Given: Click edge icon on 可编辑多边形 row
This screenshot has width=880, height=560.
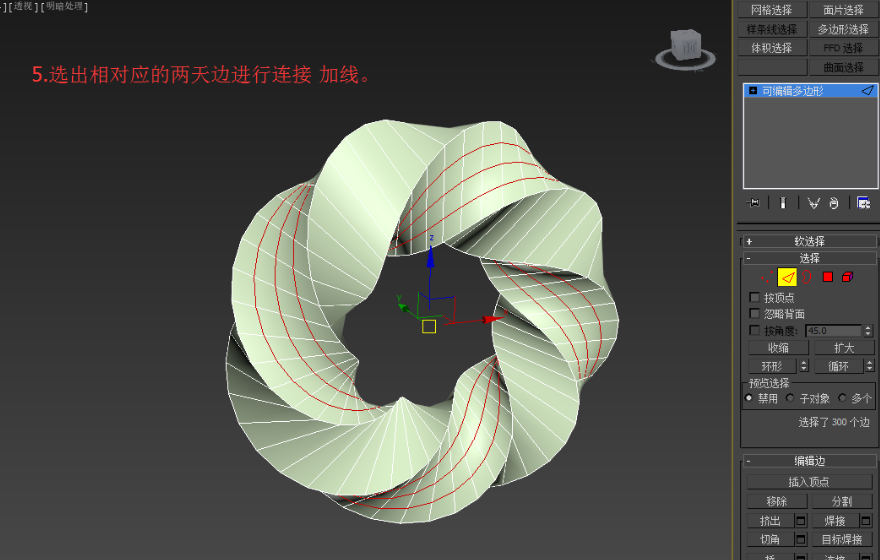Looking at the screenshot, I should [x=868, y=90].
